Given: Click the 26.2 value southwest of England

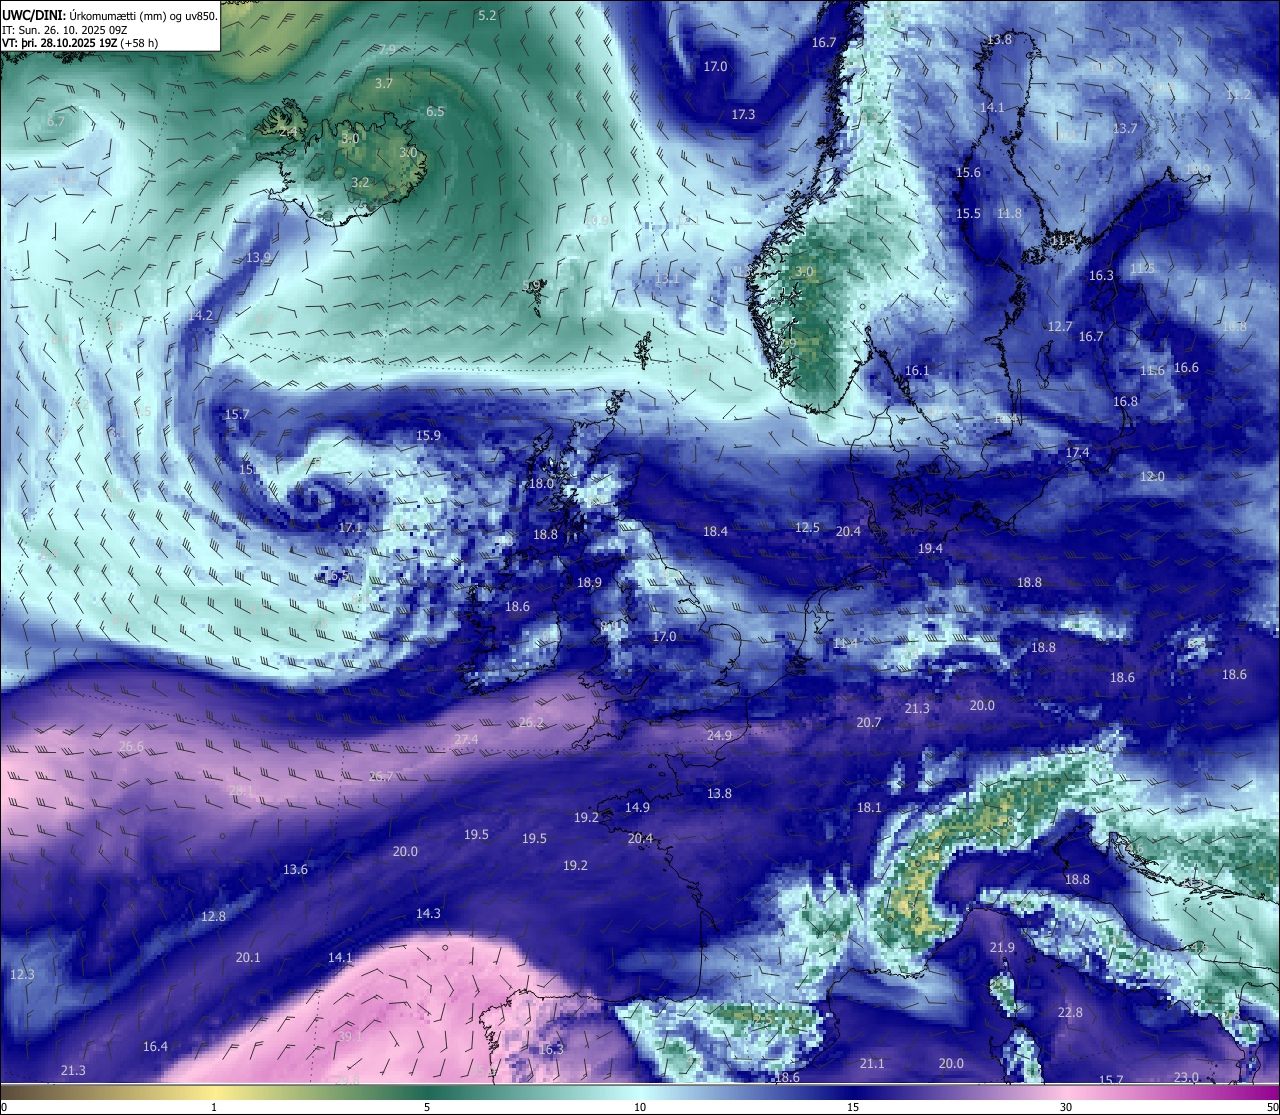Looking at the screenshot, I should click(x=532, y=723).
